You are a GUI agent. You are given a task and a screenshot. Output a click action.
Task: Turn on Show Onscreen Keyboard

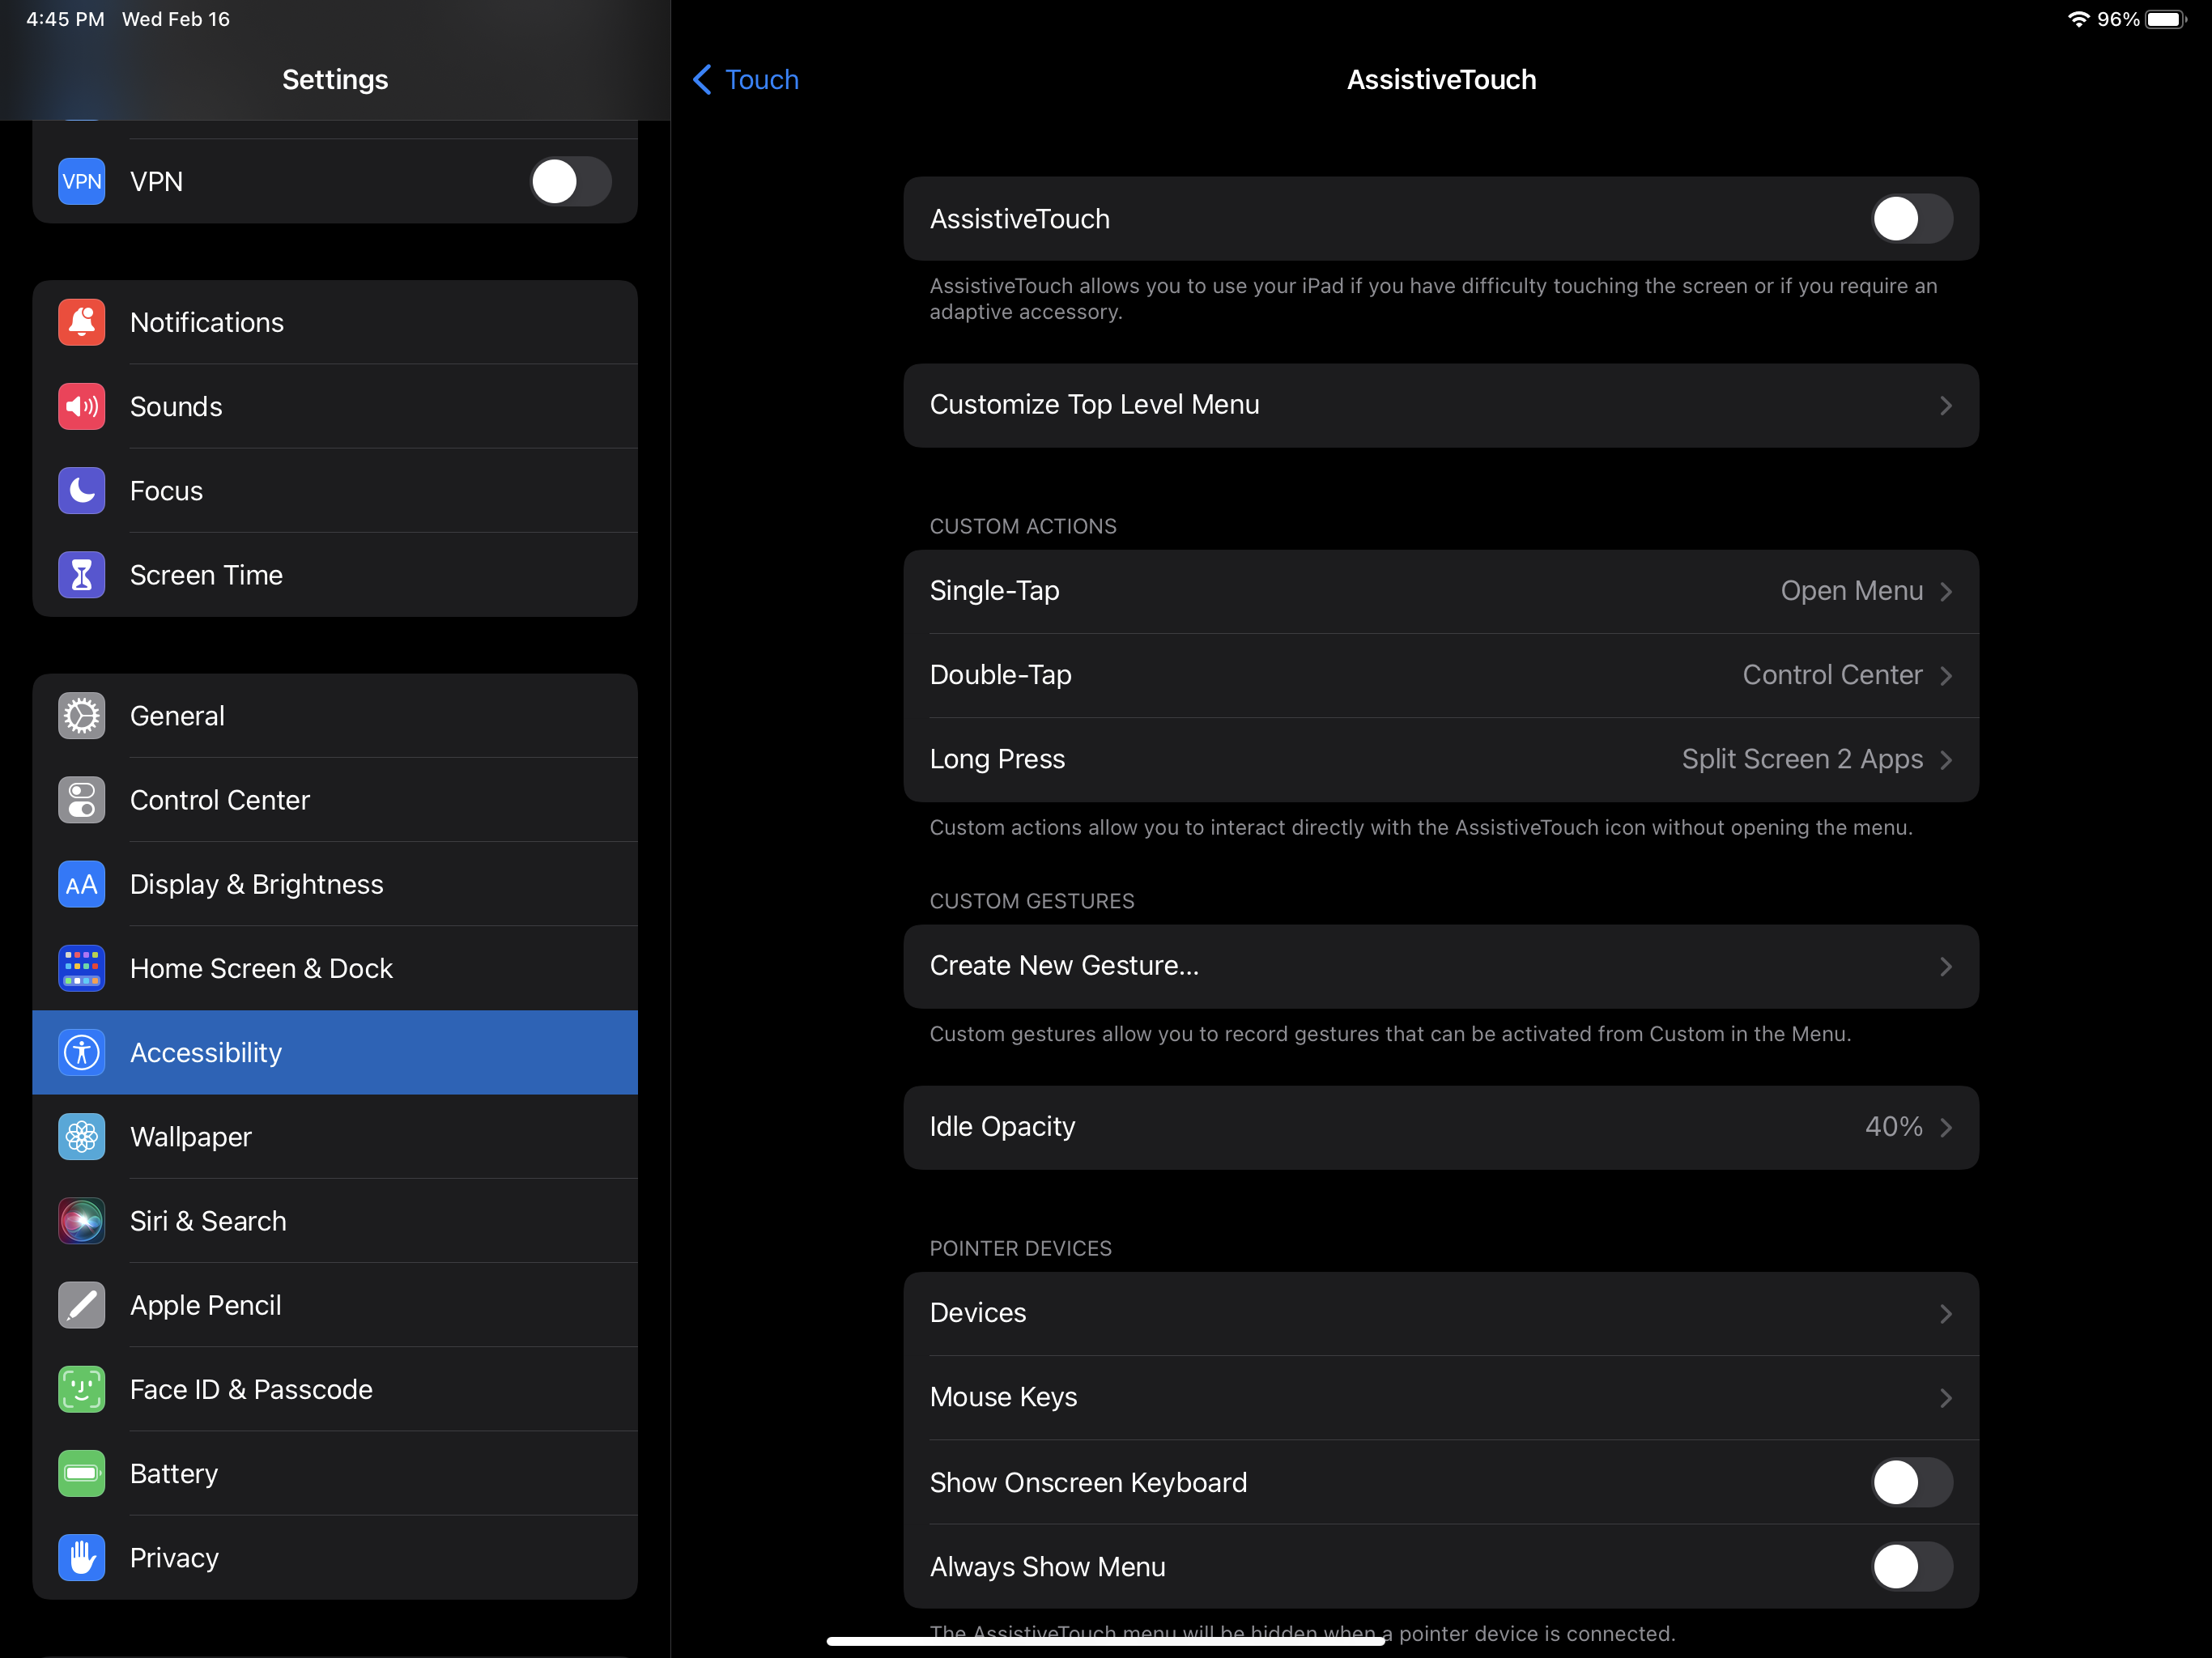pos(1911,1482)
